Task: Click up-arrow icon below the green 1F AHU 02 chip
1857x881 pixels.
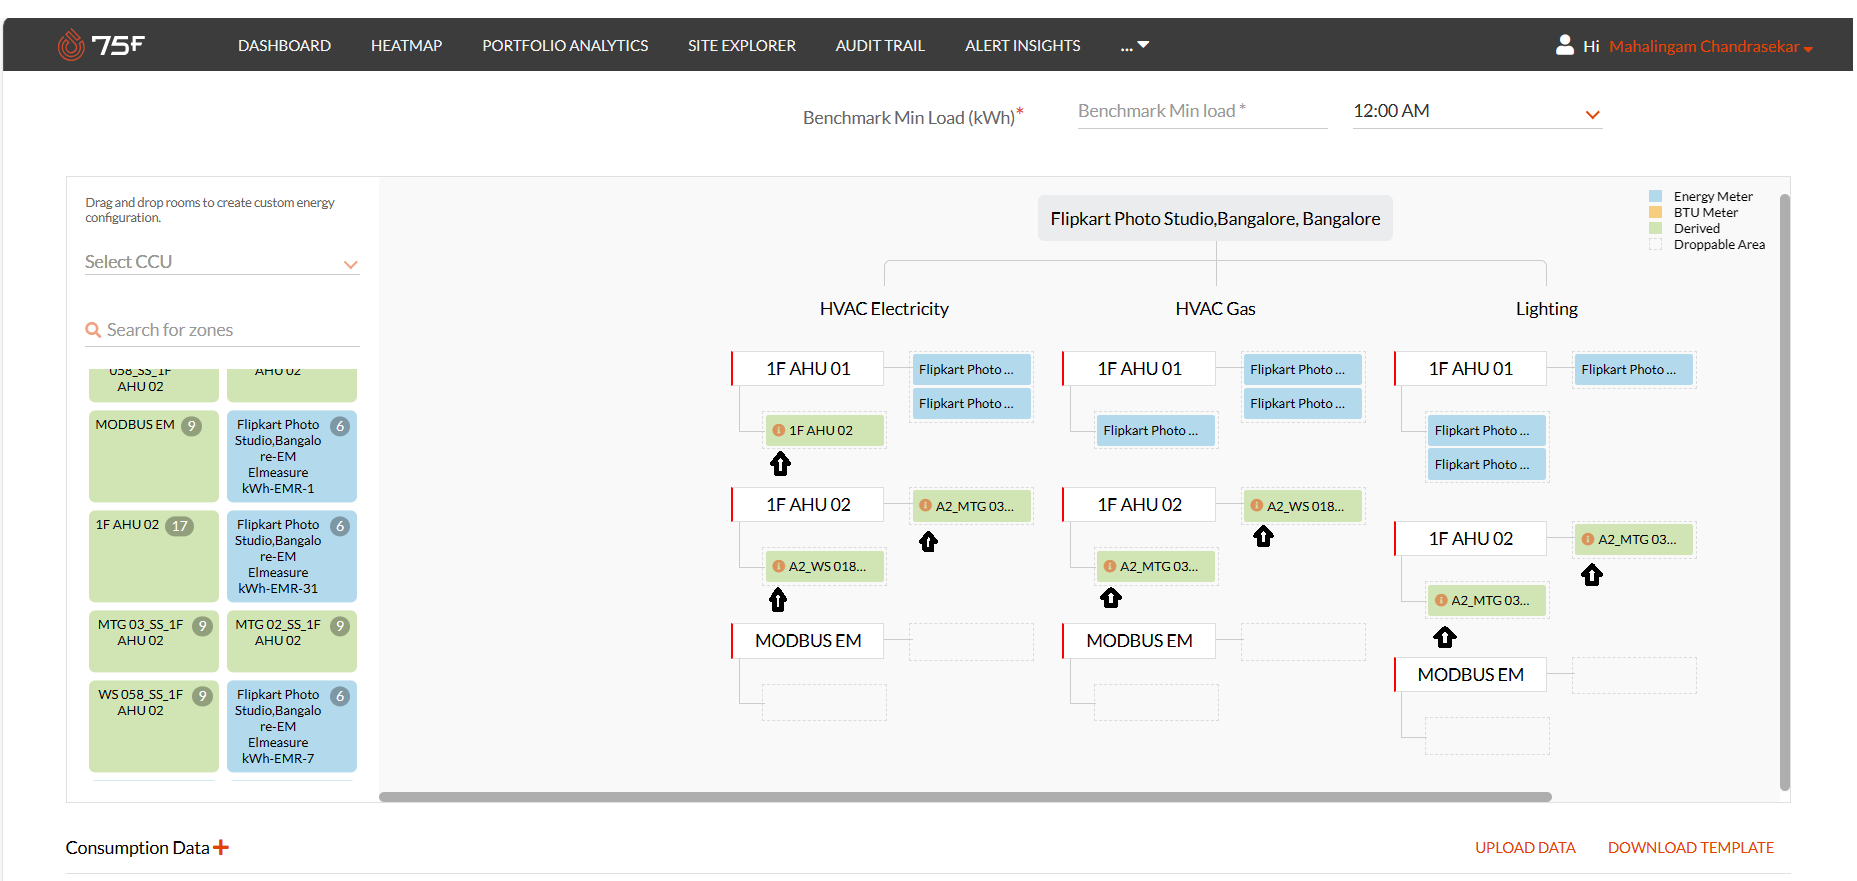Action: (780, 464)
